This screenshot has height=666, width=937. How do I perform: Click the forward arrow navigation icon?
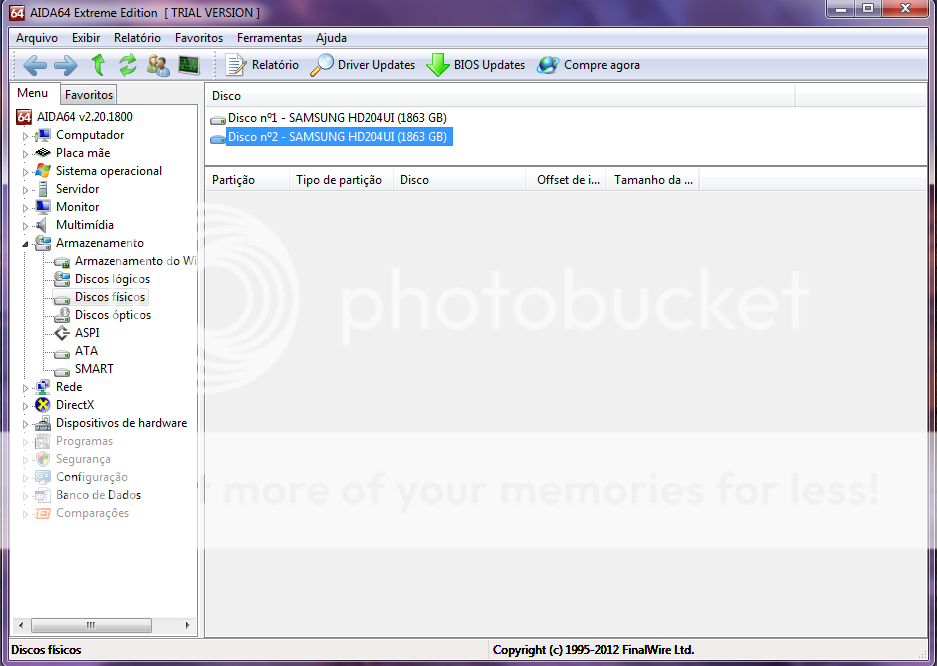coord(65,65)
